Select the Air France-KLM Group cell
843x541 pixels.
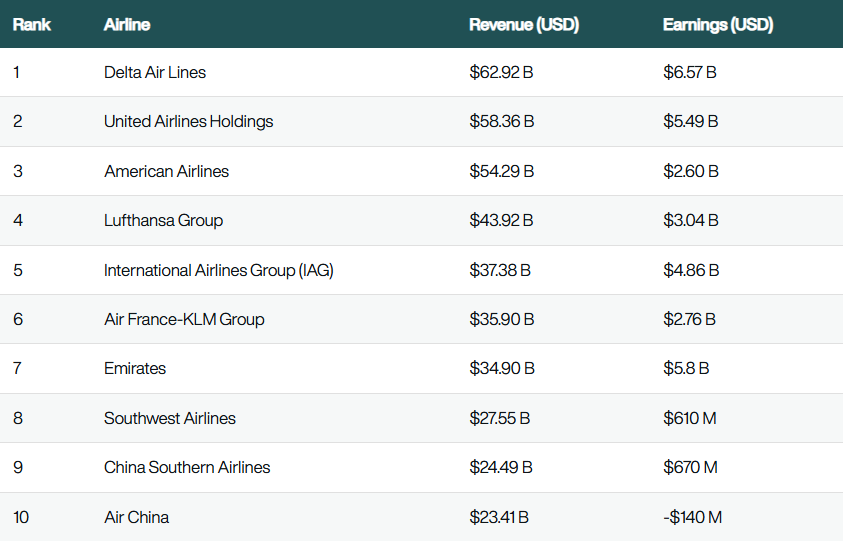click(x=184, y=320)
